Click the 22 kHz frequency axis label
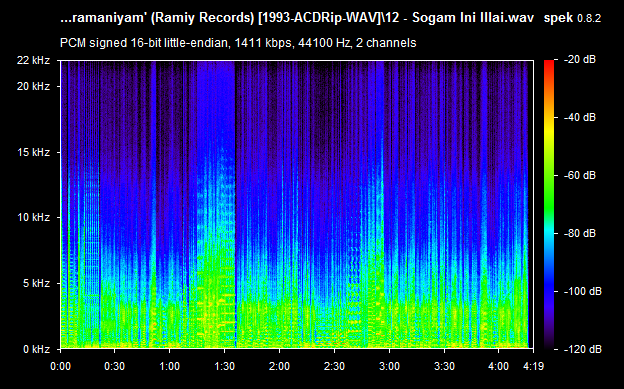 (x=33, y=61)
